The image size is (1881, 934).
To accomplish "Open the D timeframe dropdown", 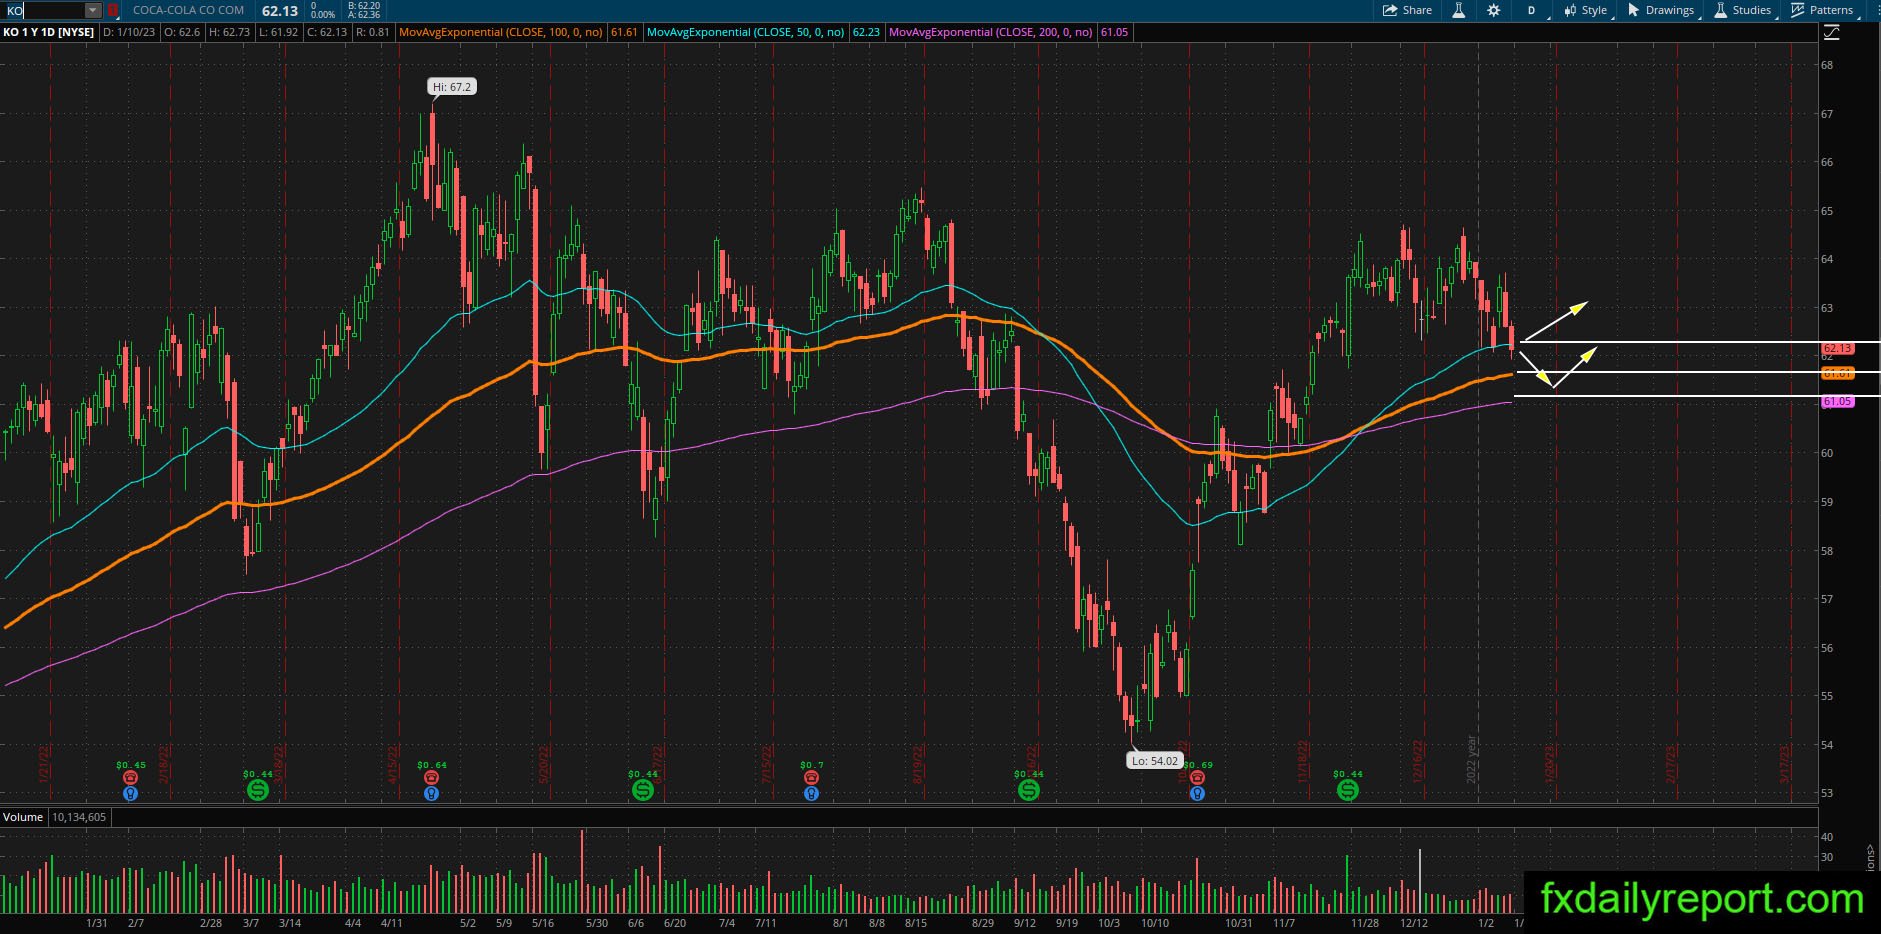I will pos(1531,10).
